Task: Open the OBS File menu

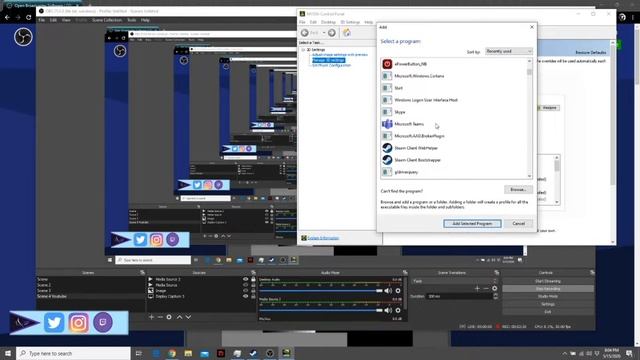Action: [x=42, y=20]
